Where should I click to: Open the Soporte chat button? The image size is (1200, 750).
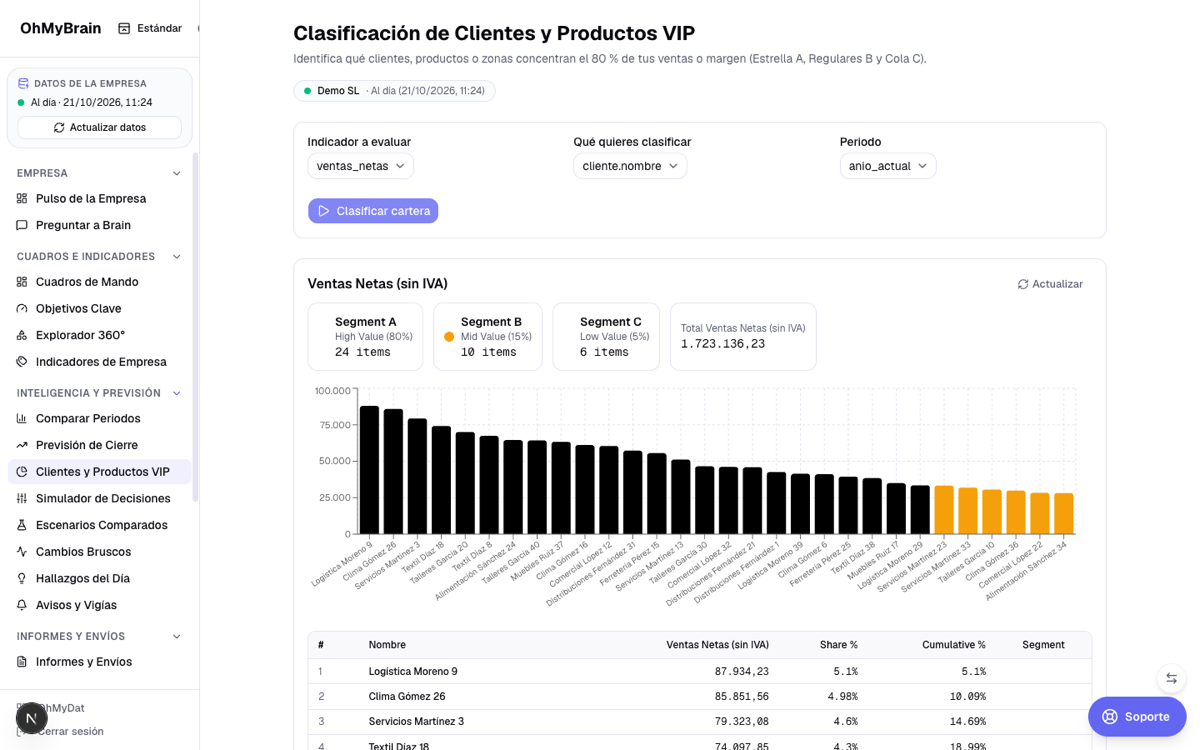1137,717
